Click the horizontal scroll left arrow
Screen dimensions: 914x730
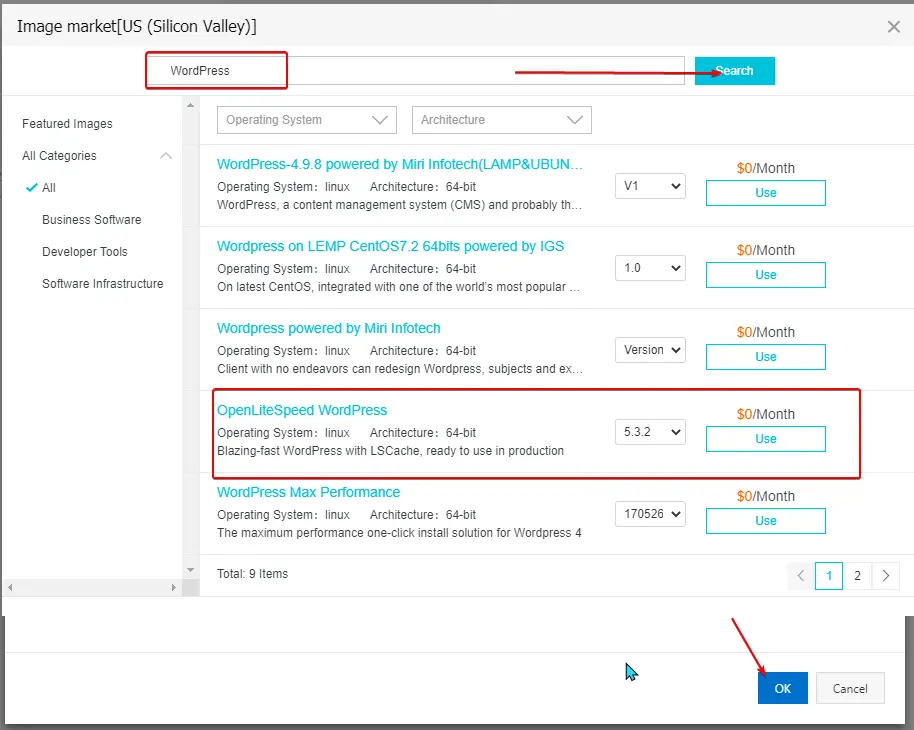(x=10, y=587)
